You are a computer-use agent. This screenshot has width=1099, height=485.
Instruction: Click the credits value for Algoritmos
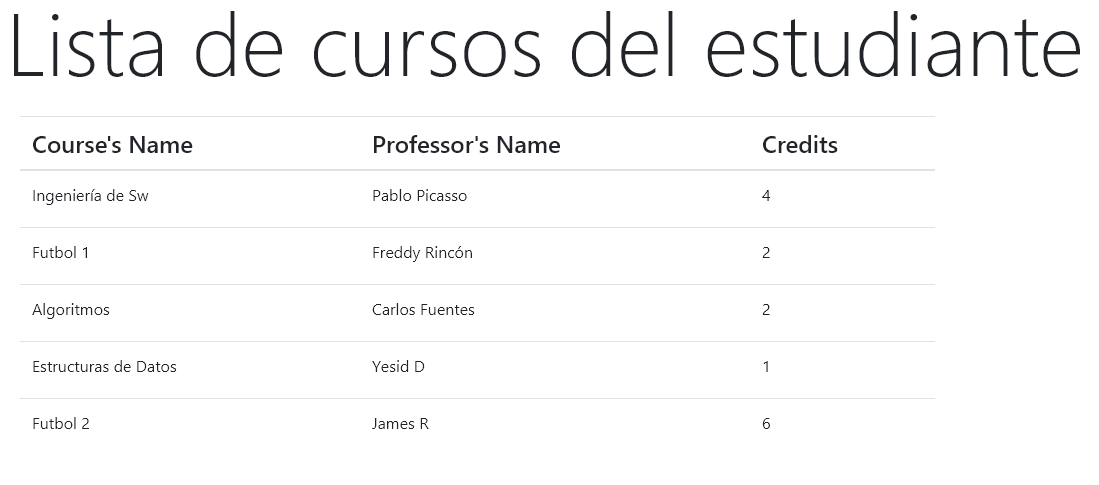766,310
